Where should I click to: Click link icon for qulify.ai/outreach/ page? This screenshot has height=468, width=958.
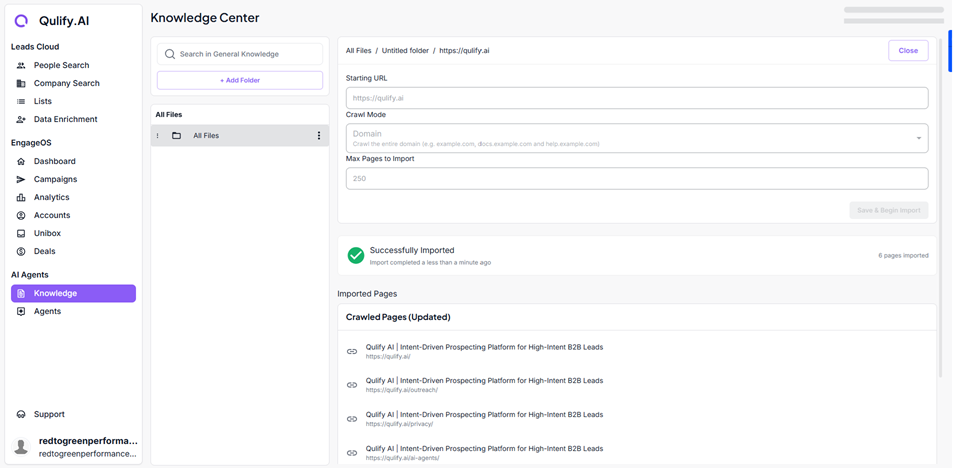(x=352, y=385)
